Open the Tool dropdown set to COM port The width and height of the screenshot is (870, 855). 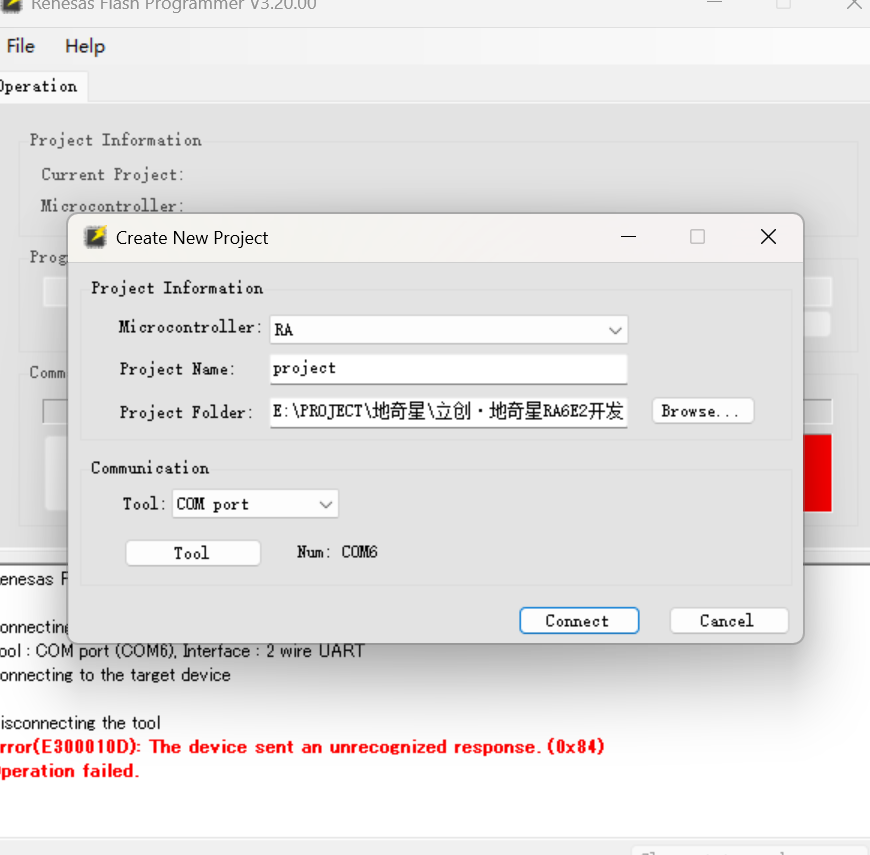[255, 504]
